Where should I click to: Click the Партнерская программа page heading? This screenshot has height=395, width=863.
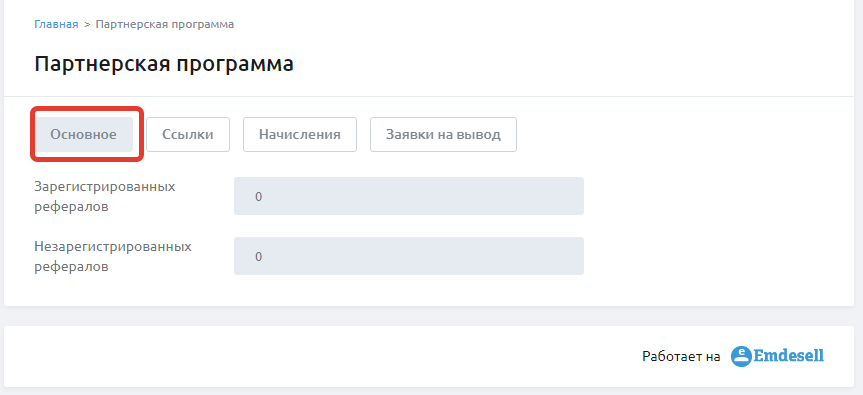click(x=164, y=64)
